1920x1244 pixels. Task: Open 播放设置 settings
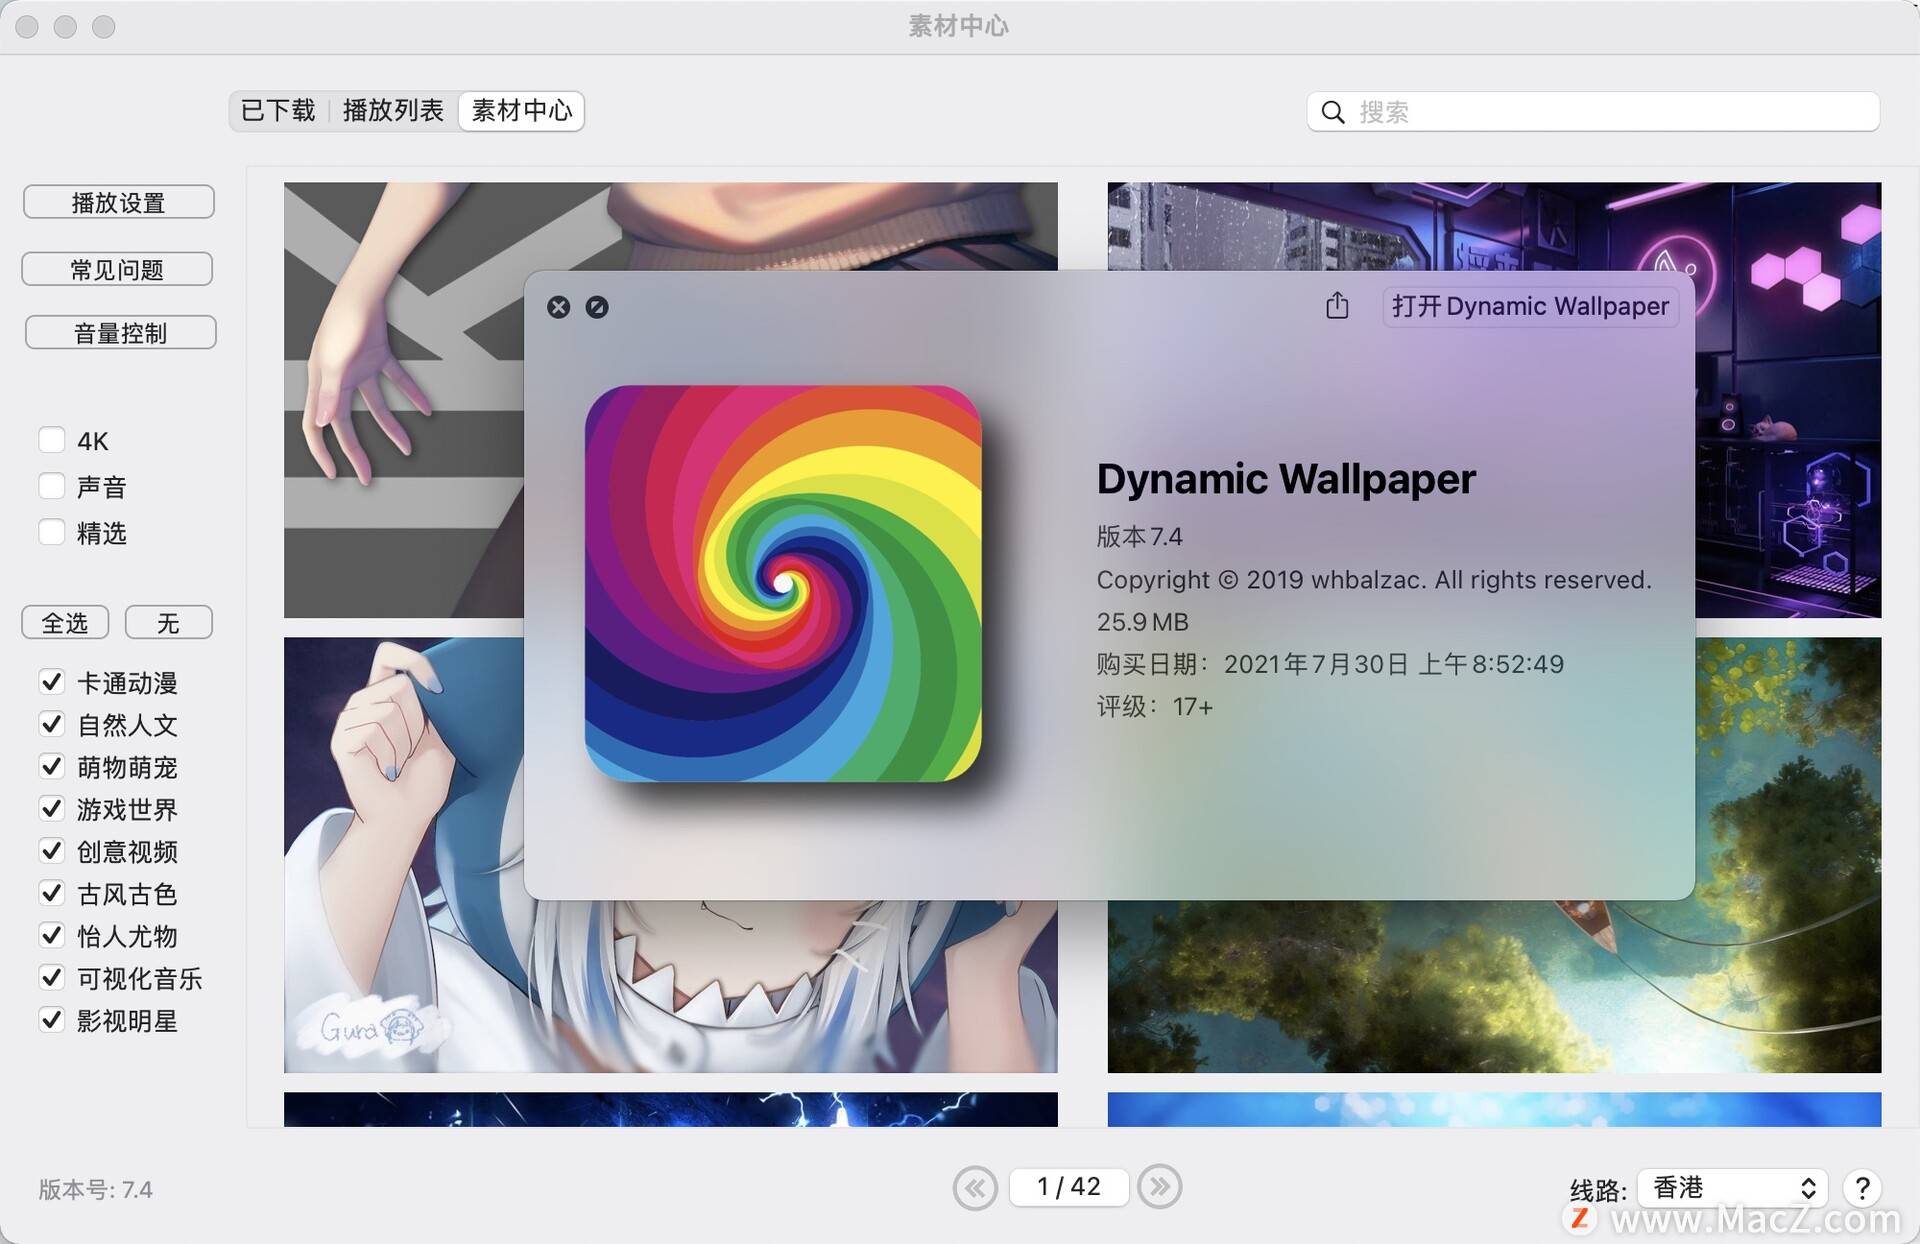119,202
